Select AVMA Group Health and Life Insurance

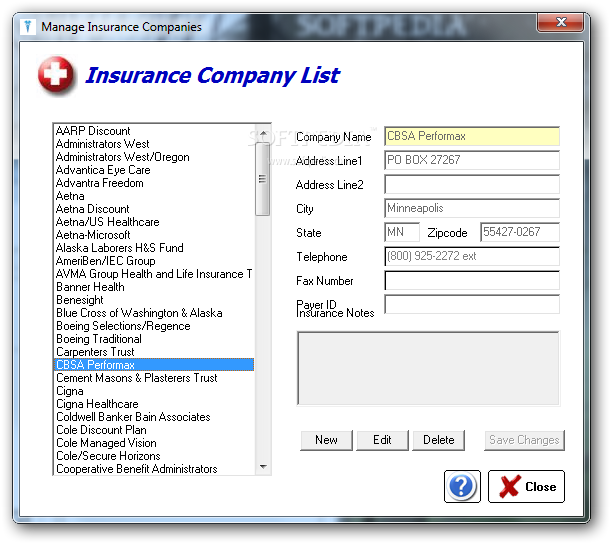click(154, 274)
